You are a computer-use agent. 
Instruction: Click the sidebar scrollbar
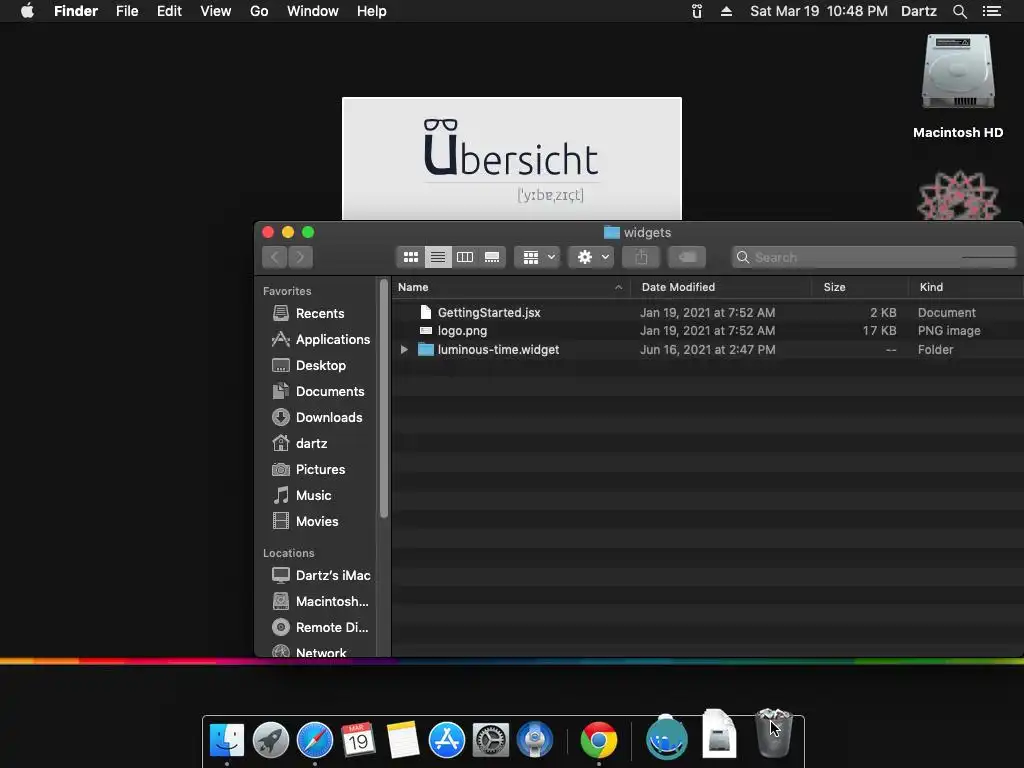click(x=384, y=398)
